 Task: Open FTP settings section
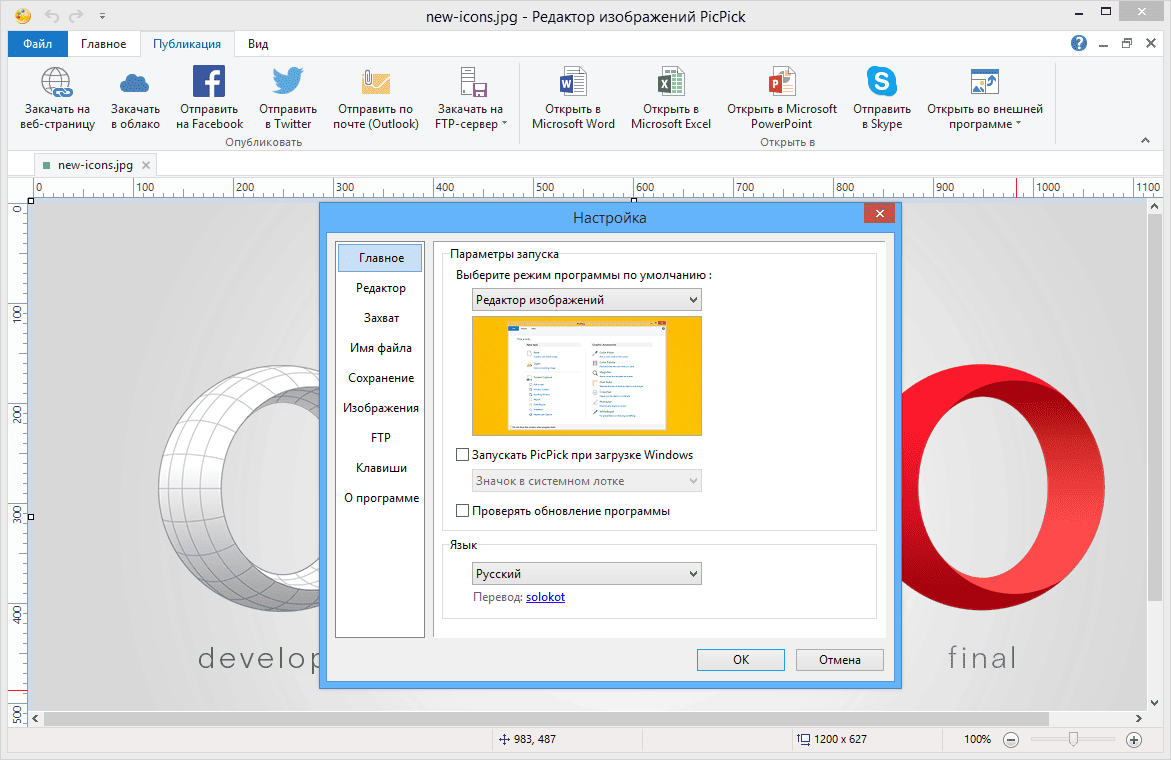381,437
